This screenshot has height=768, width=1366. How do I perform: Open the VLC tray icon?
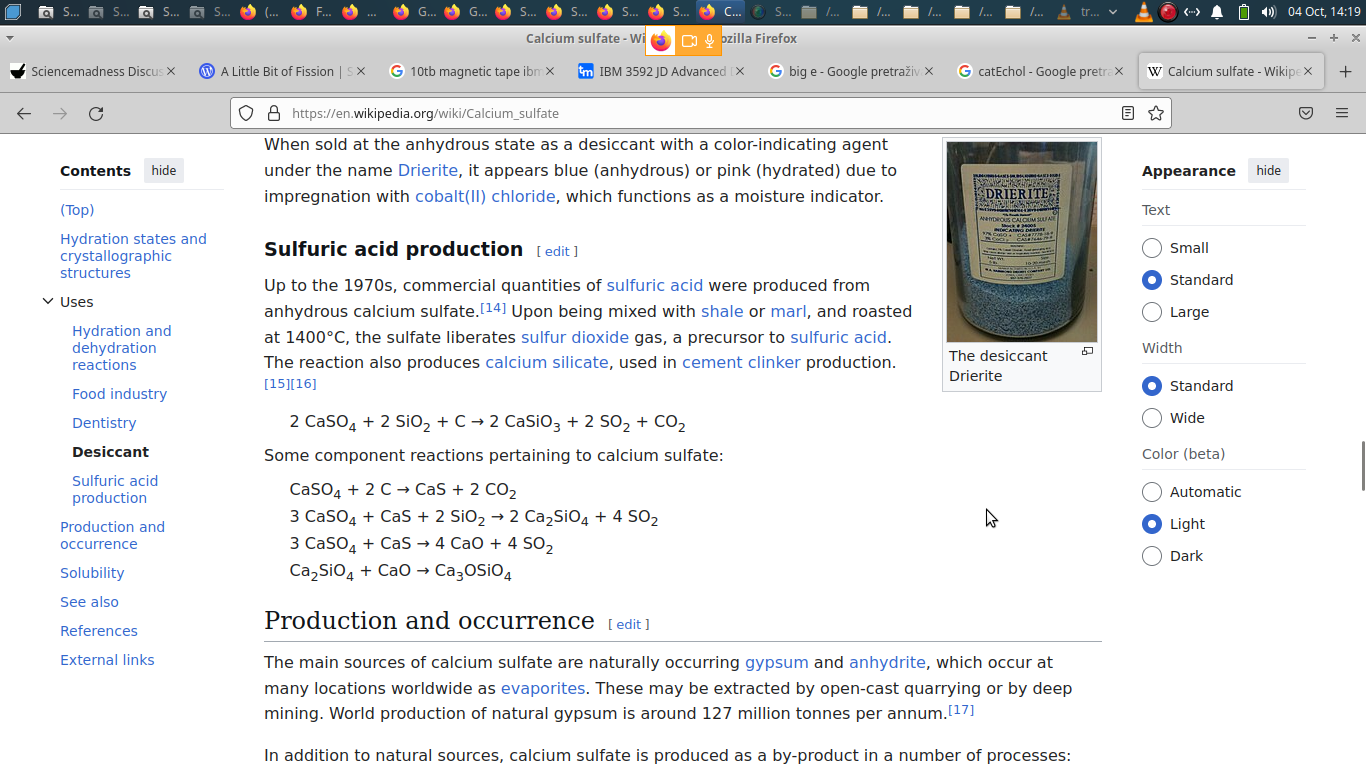[1143, 12]
